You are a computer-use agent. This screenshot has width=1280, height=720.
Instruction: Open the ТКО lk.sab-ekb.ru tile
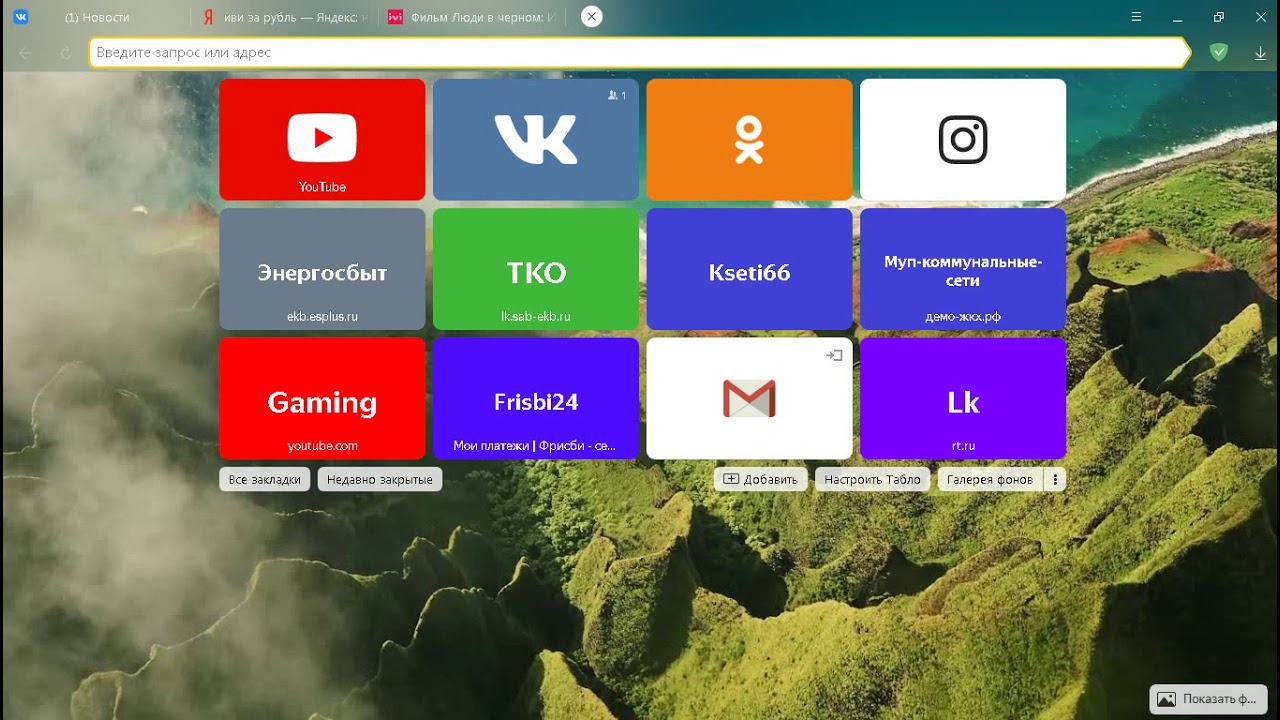tap(536, 269)
